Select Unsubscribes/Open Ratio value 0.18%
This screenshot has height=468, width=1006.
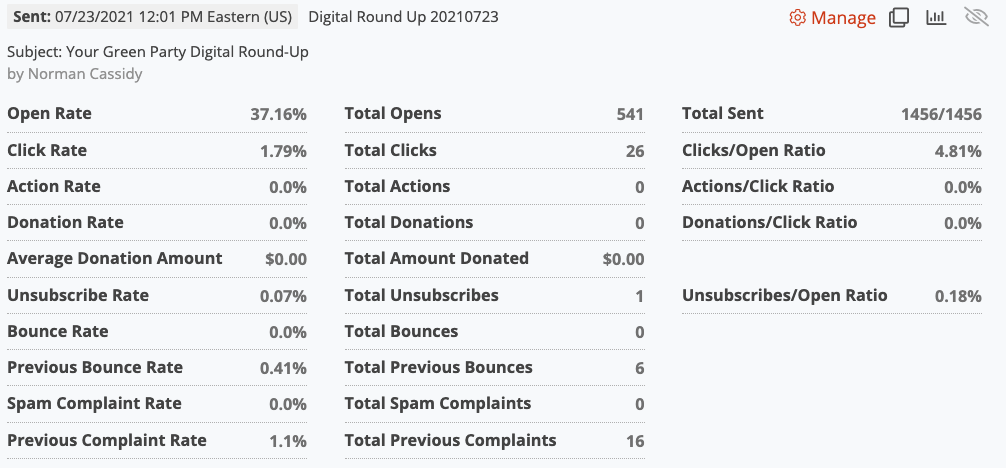(x=958, y=296)
